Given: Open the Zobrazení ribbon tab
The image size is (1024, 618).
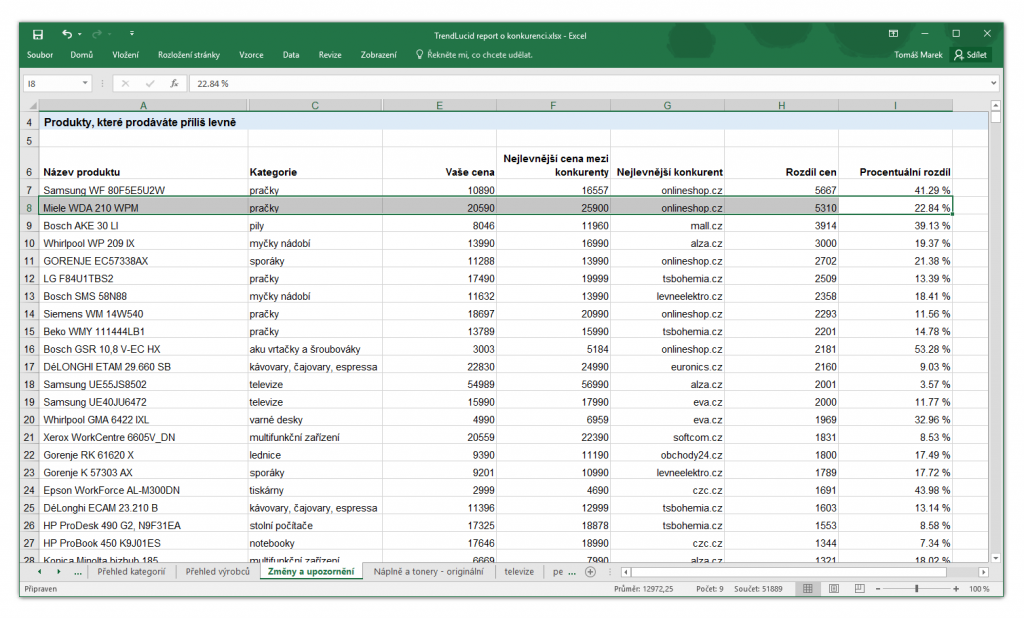Looking at the screenshot, I should click(378, 55).
